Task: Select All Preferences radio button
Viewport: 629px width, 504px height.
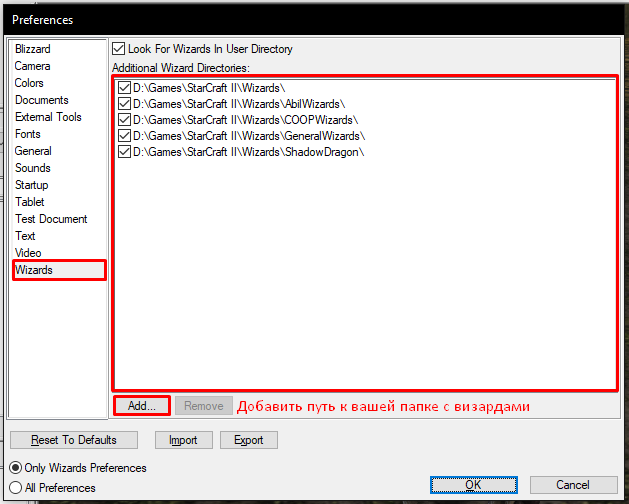Action: tap(16, 488)
